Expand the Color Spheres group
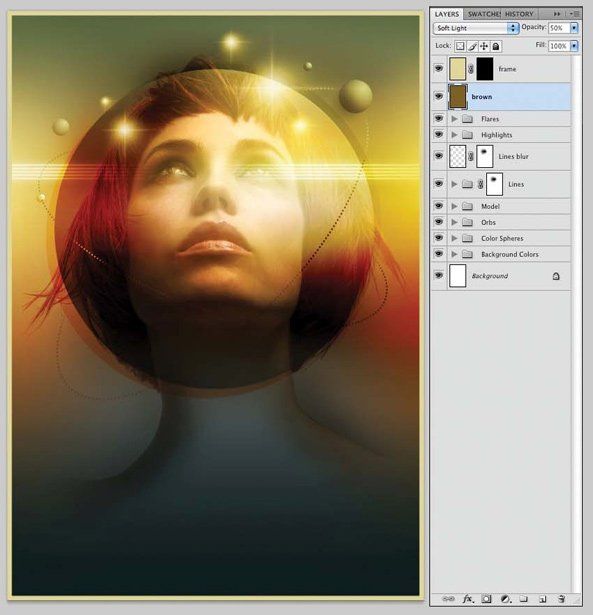 point(454,238)
